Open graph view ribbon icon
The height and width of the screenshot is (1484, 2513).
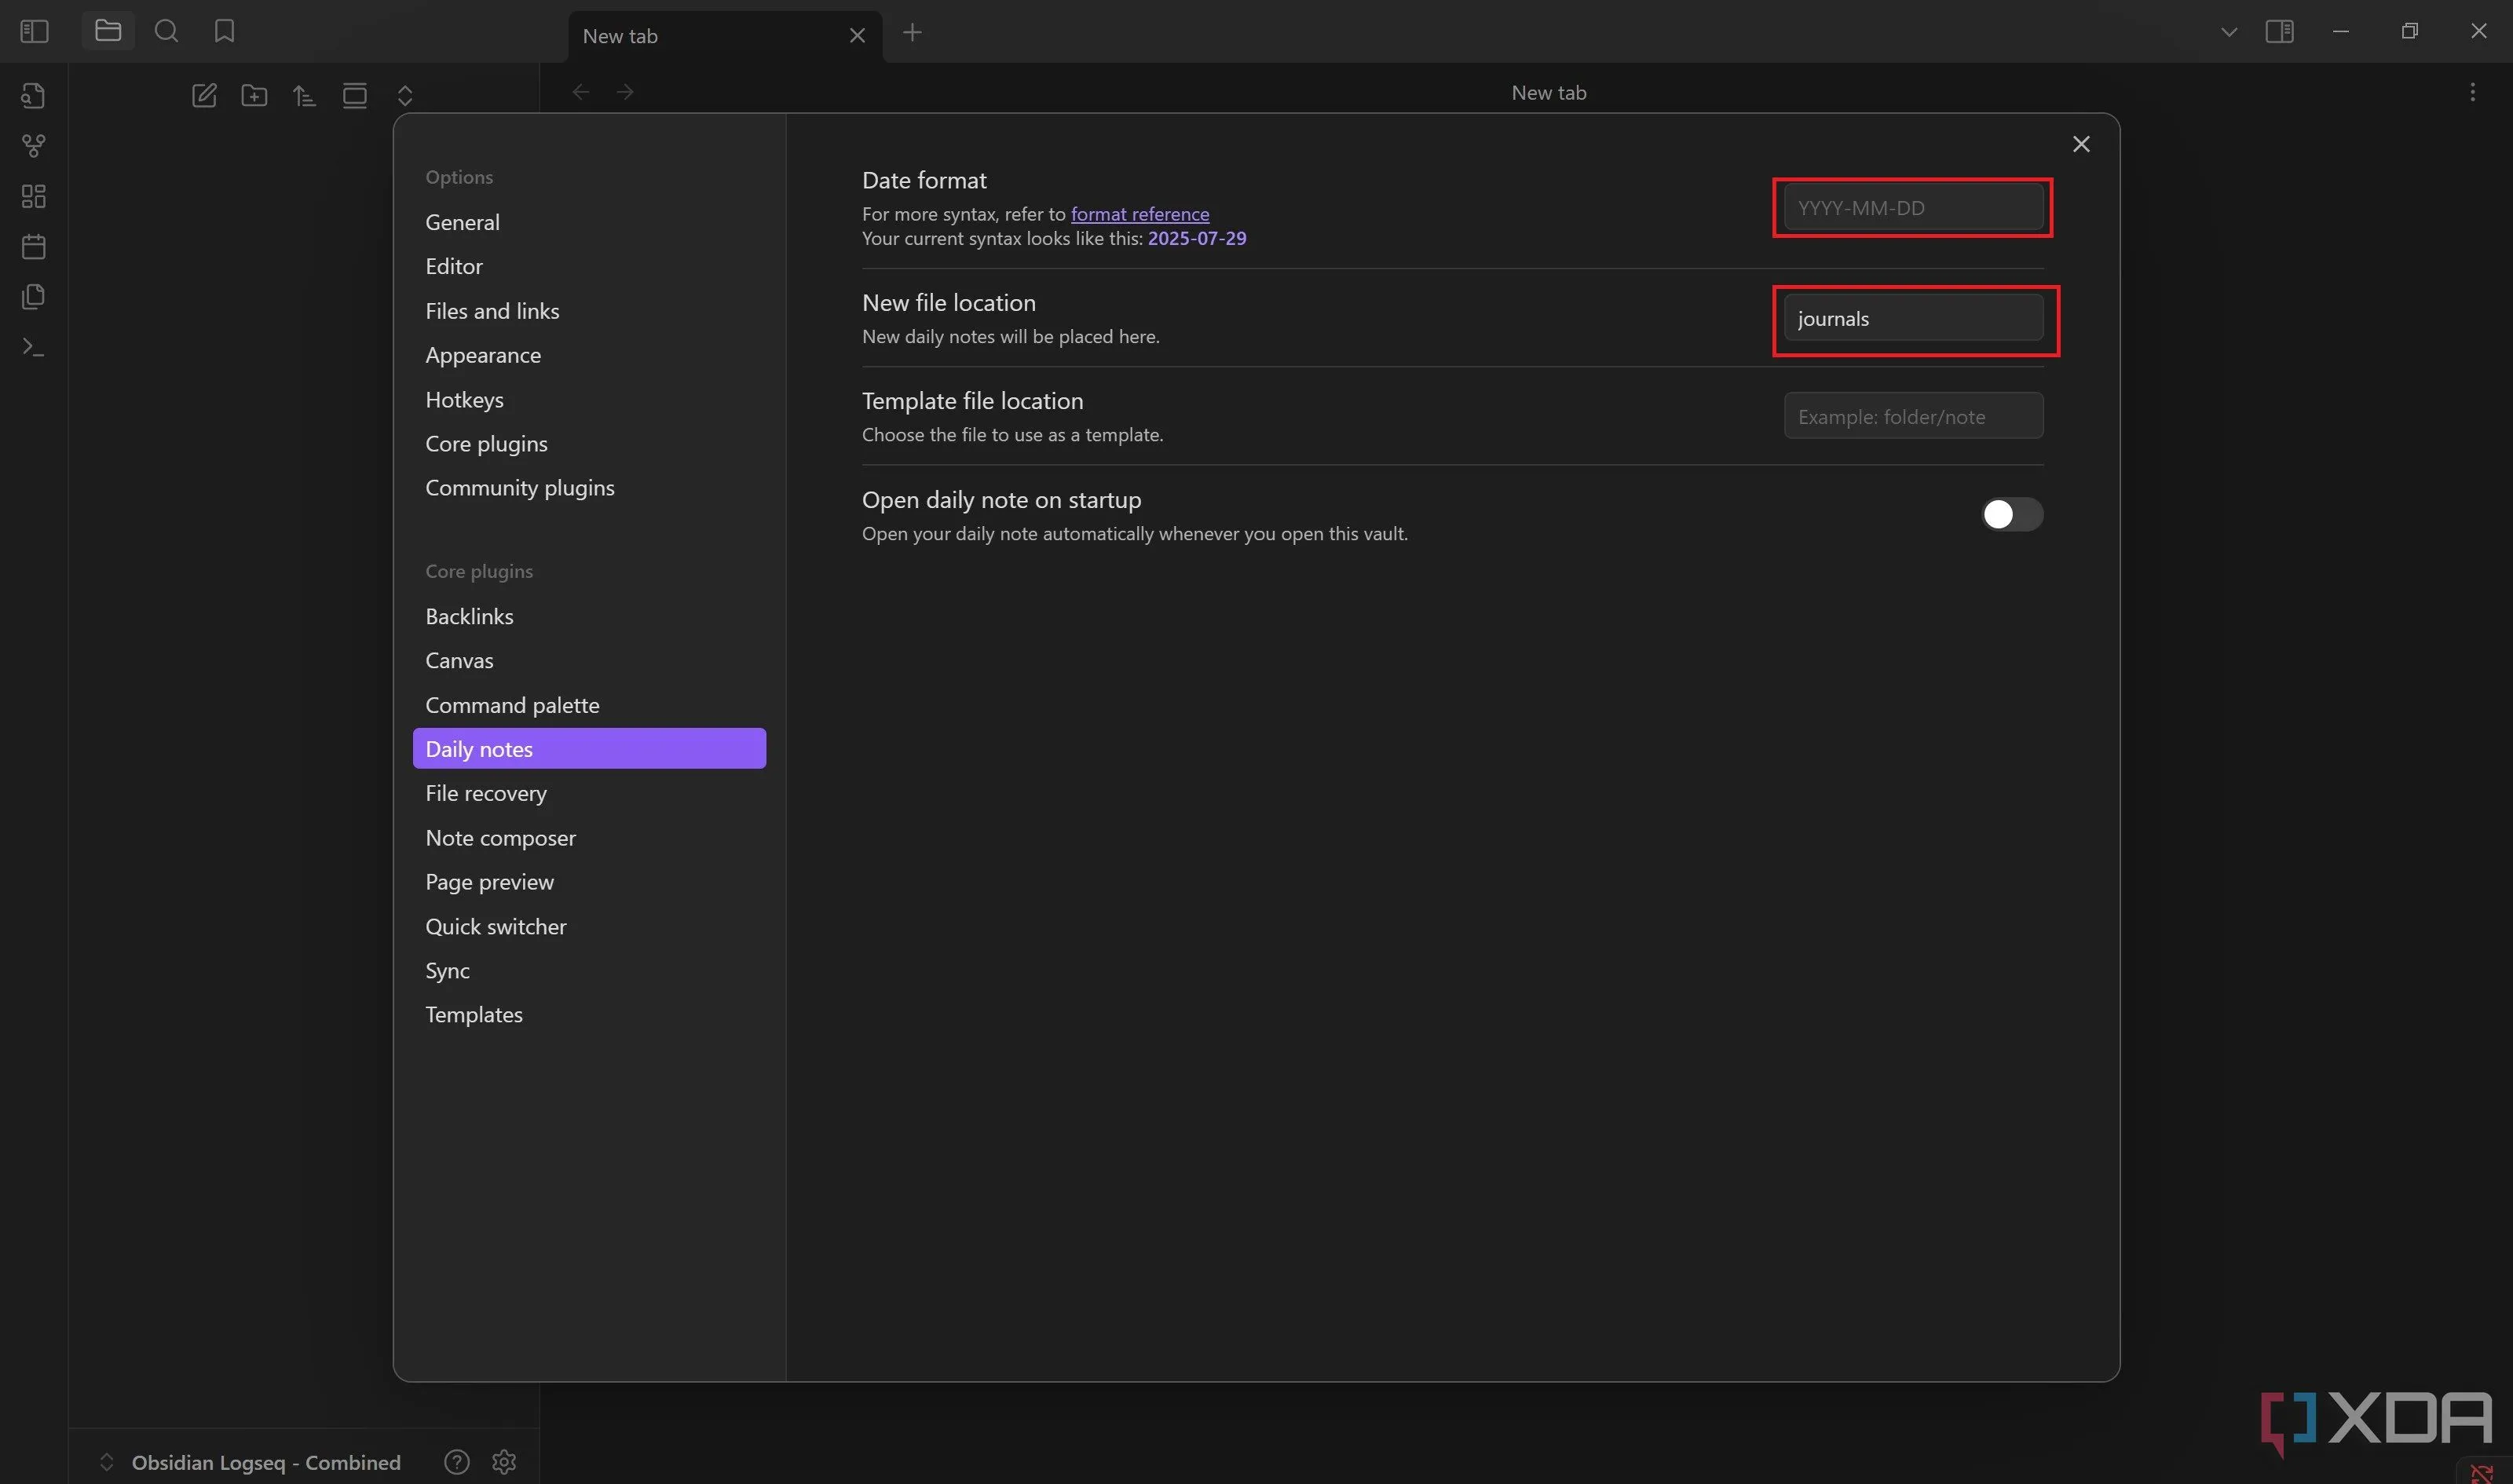pos(33,146)
